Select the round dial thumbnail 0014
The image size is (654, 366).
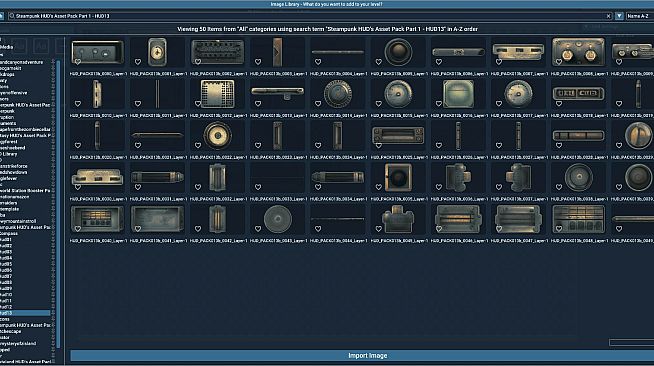(x=338, y=94)
